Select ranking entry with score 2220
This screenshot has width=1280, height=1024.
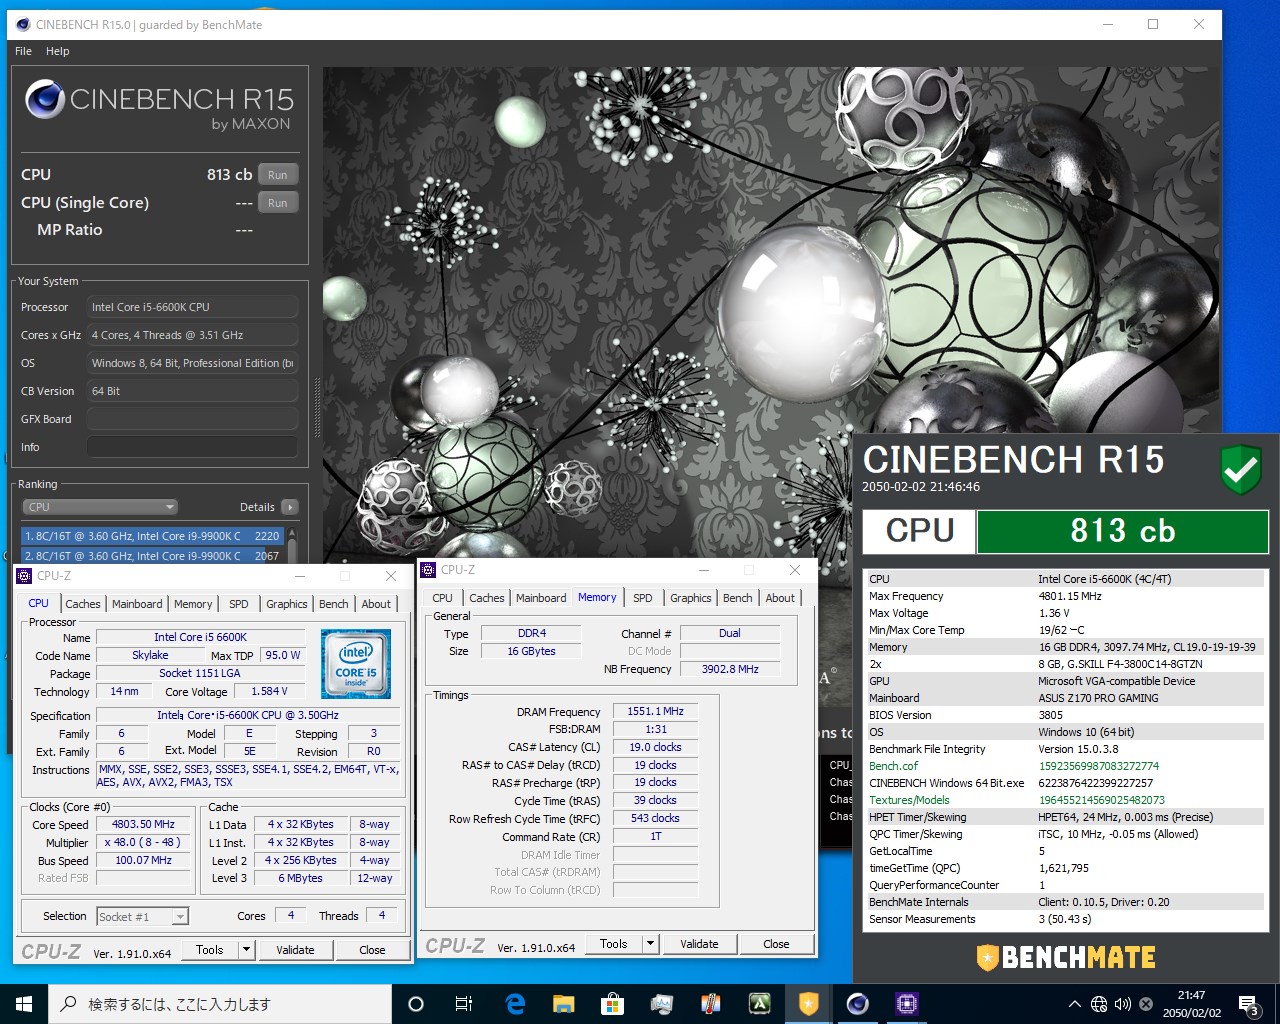click(x=152, y=536)
